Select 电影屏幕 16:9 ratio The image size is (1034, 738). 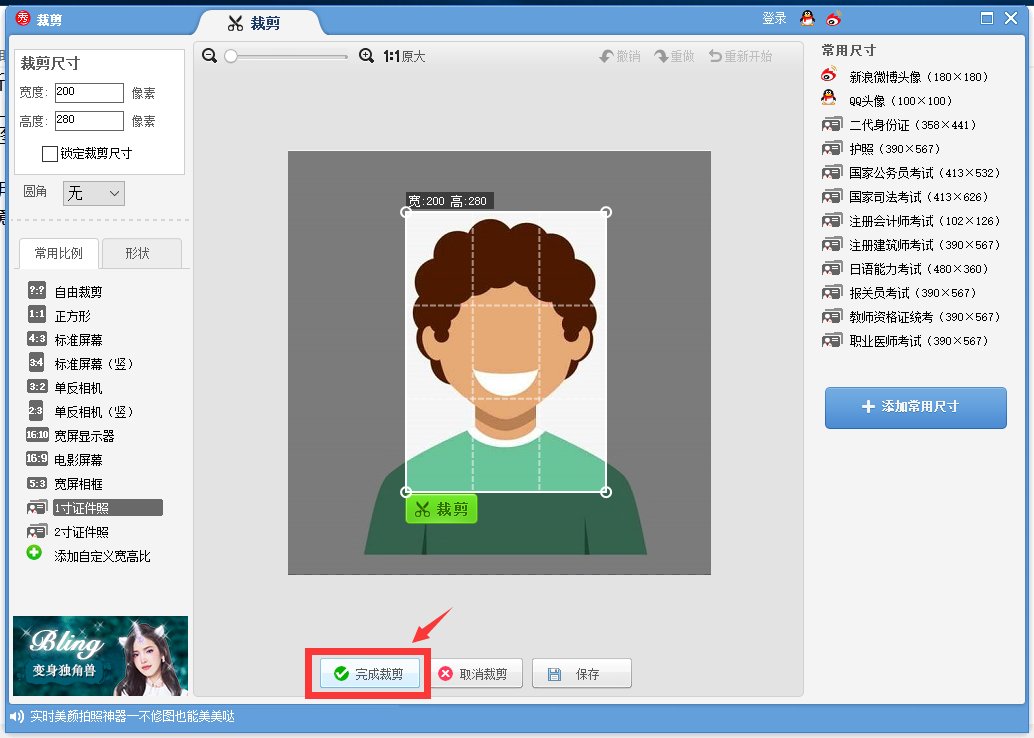(x=65, y=459)
